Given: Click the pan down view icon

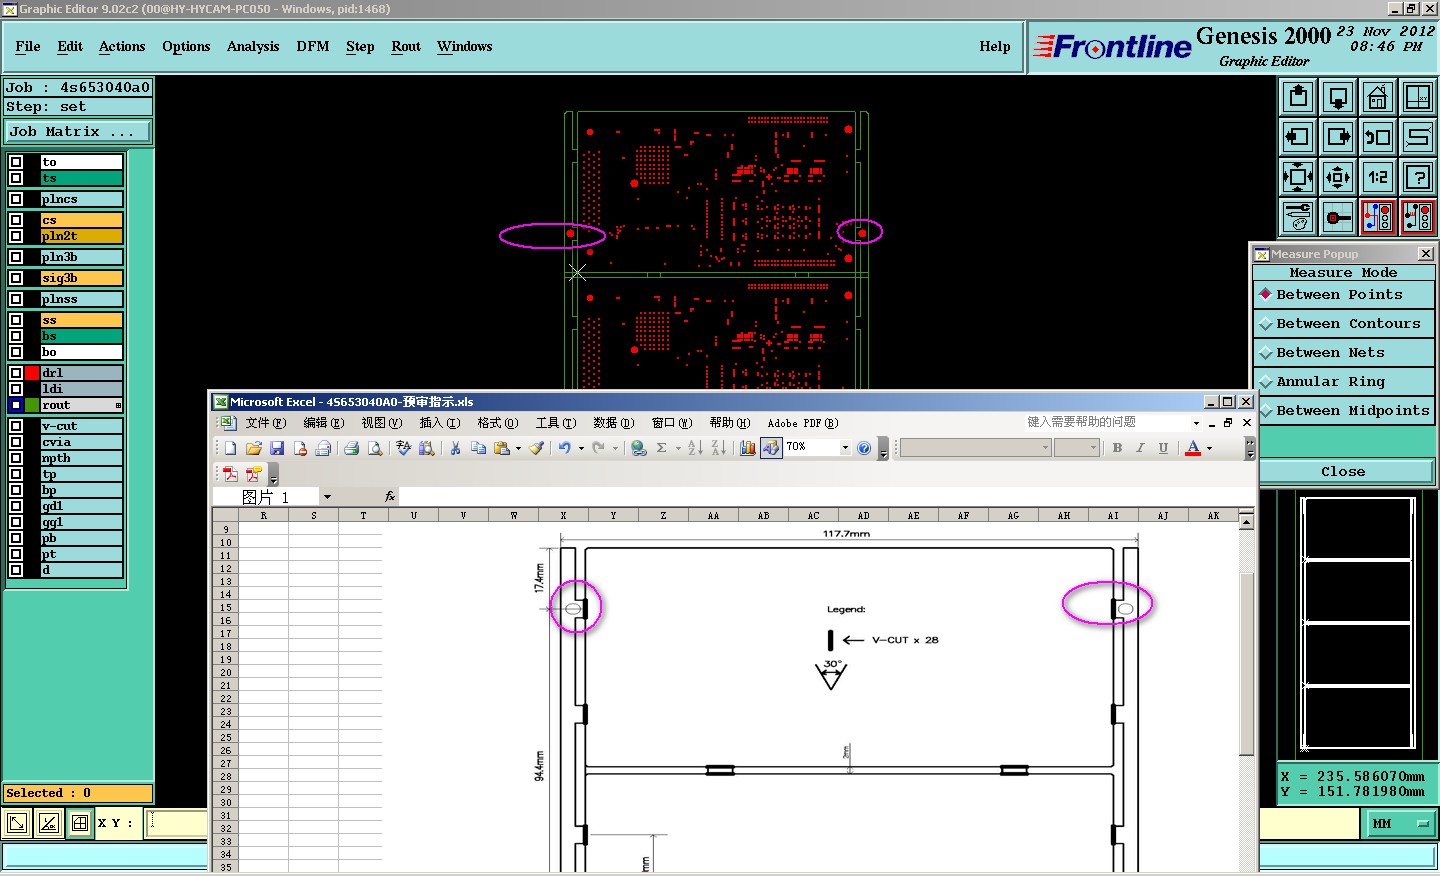Looking at the screenshot, I should [x=1338, y=97].
